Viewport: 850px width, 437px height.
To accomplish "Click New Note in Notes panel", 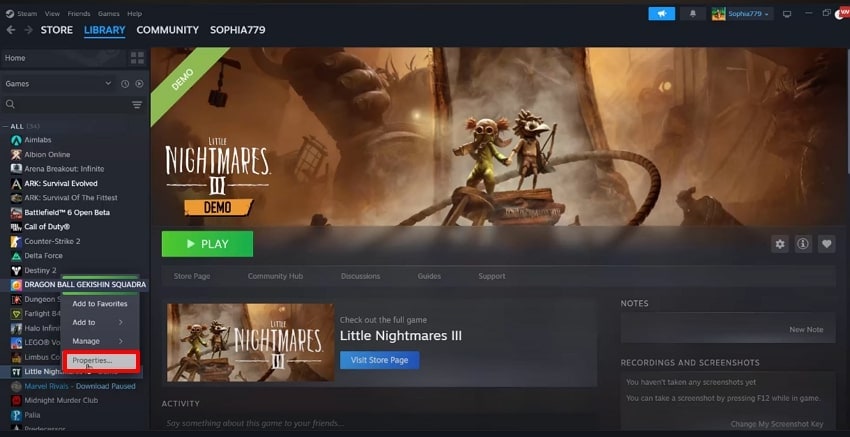I will 806,329.
